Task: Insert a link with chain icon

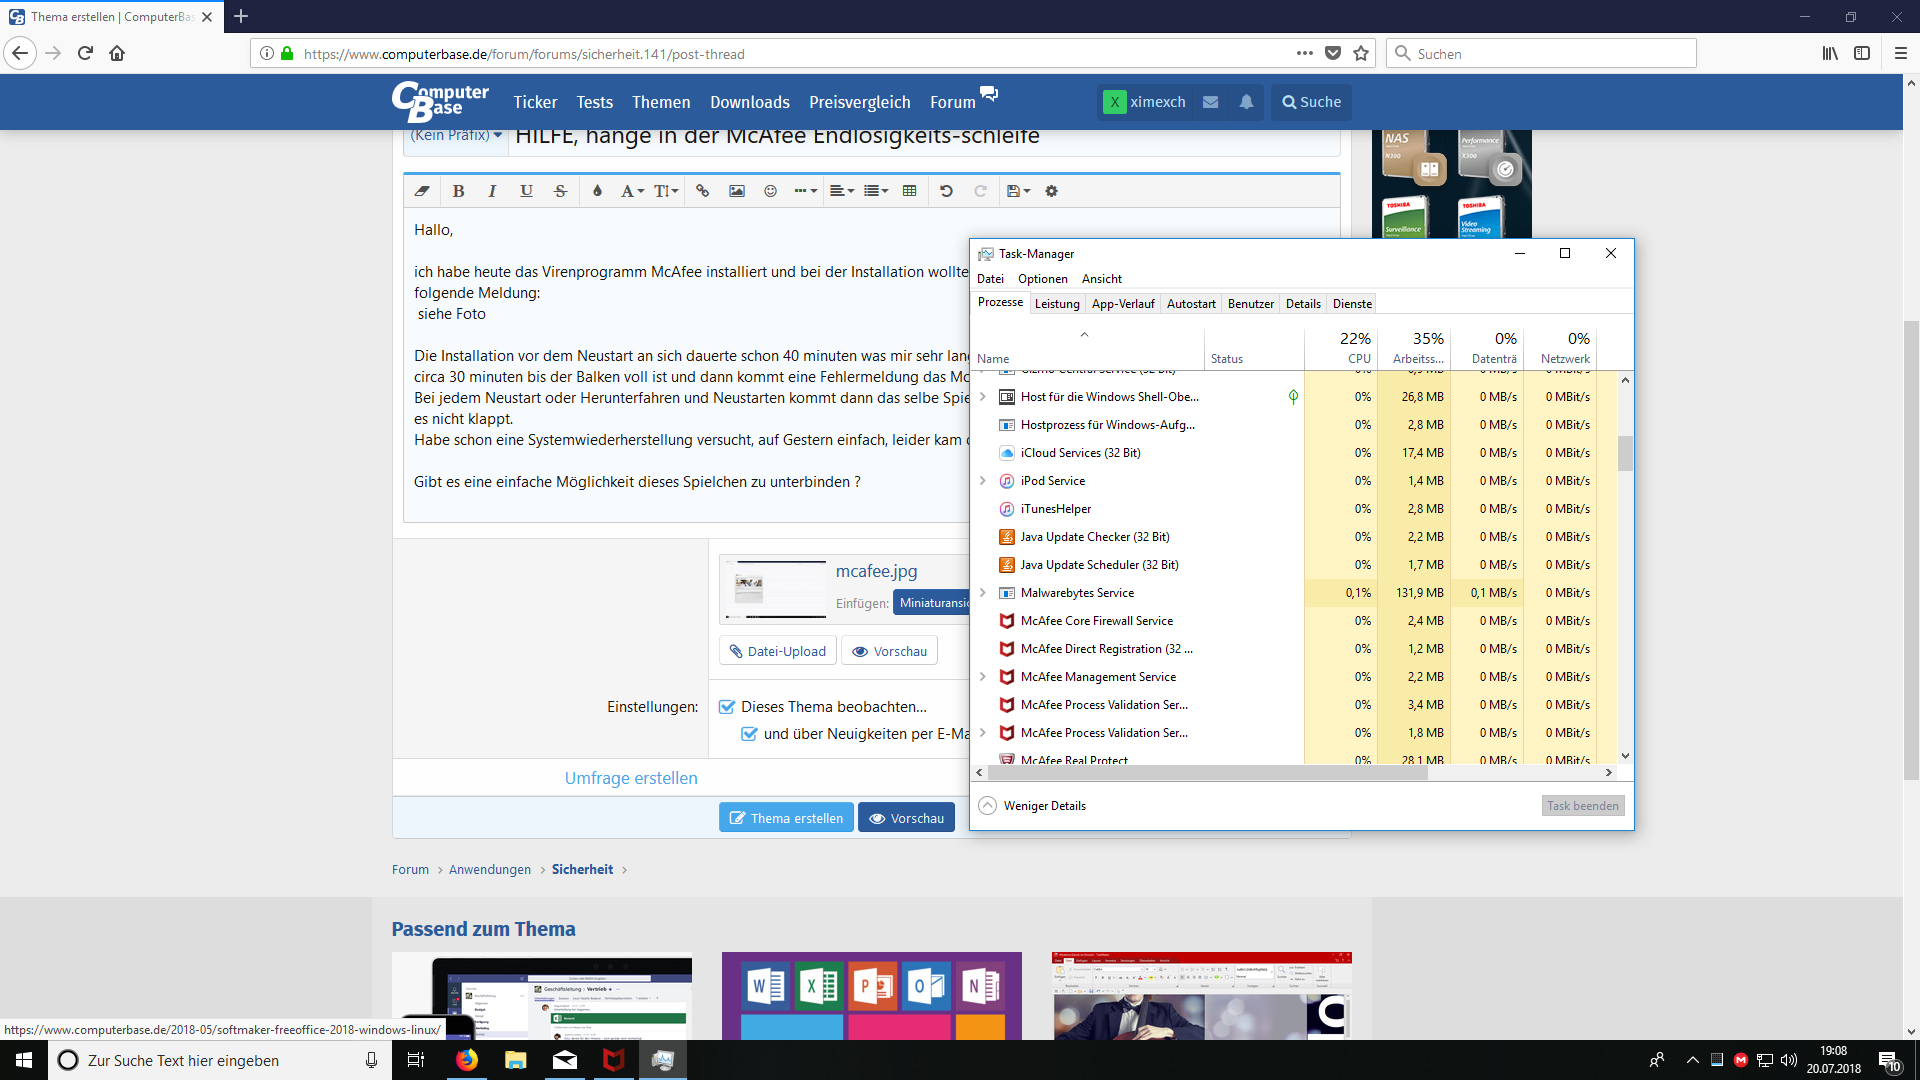Action: (703, 191)
